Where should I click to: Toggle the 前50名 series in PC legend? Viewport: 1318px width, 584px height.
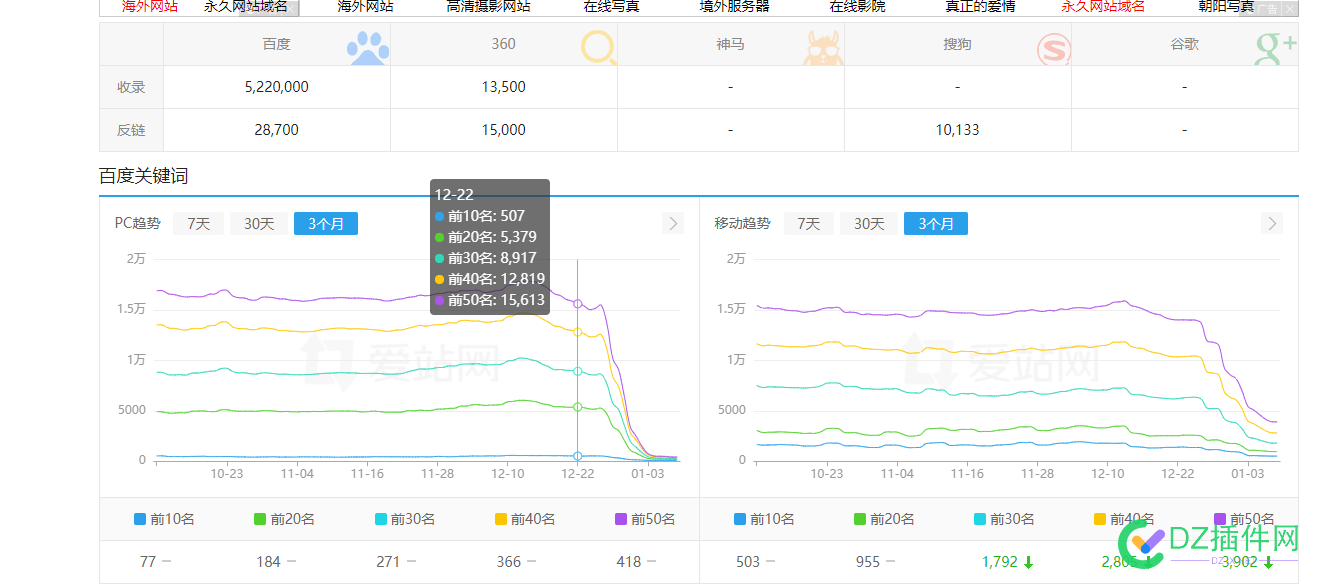(x=644, y=519)
